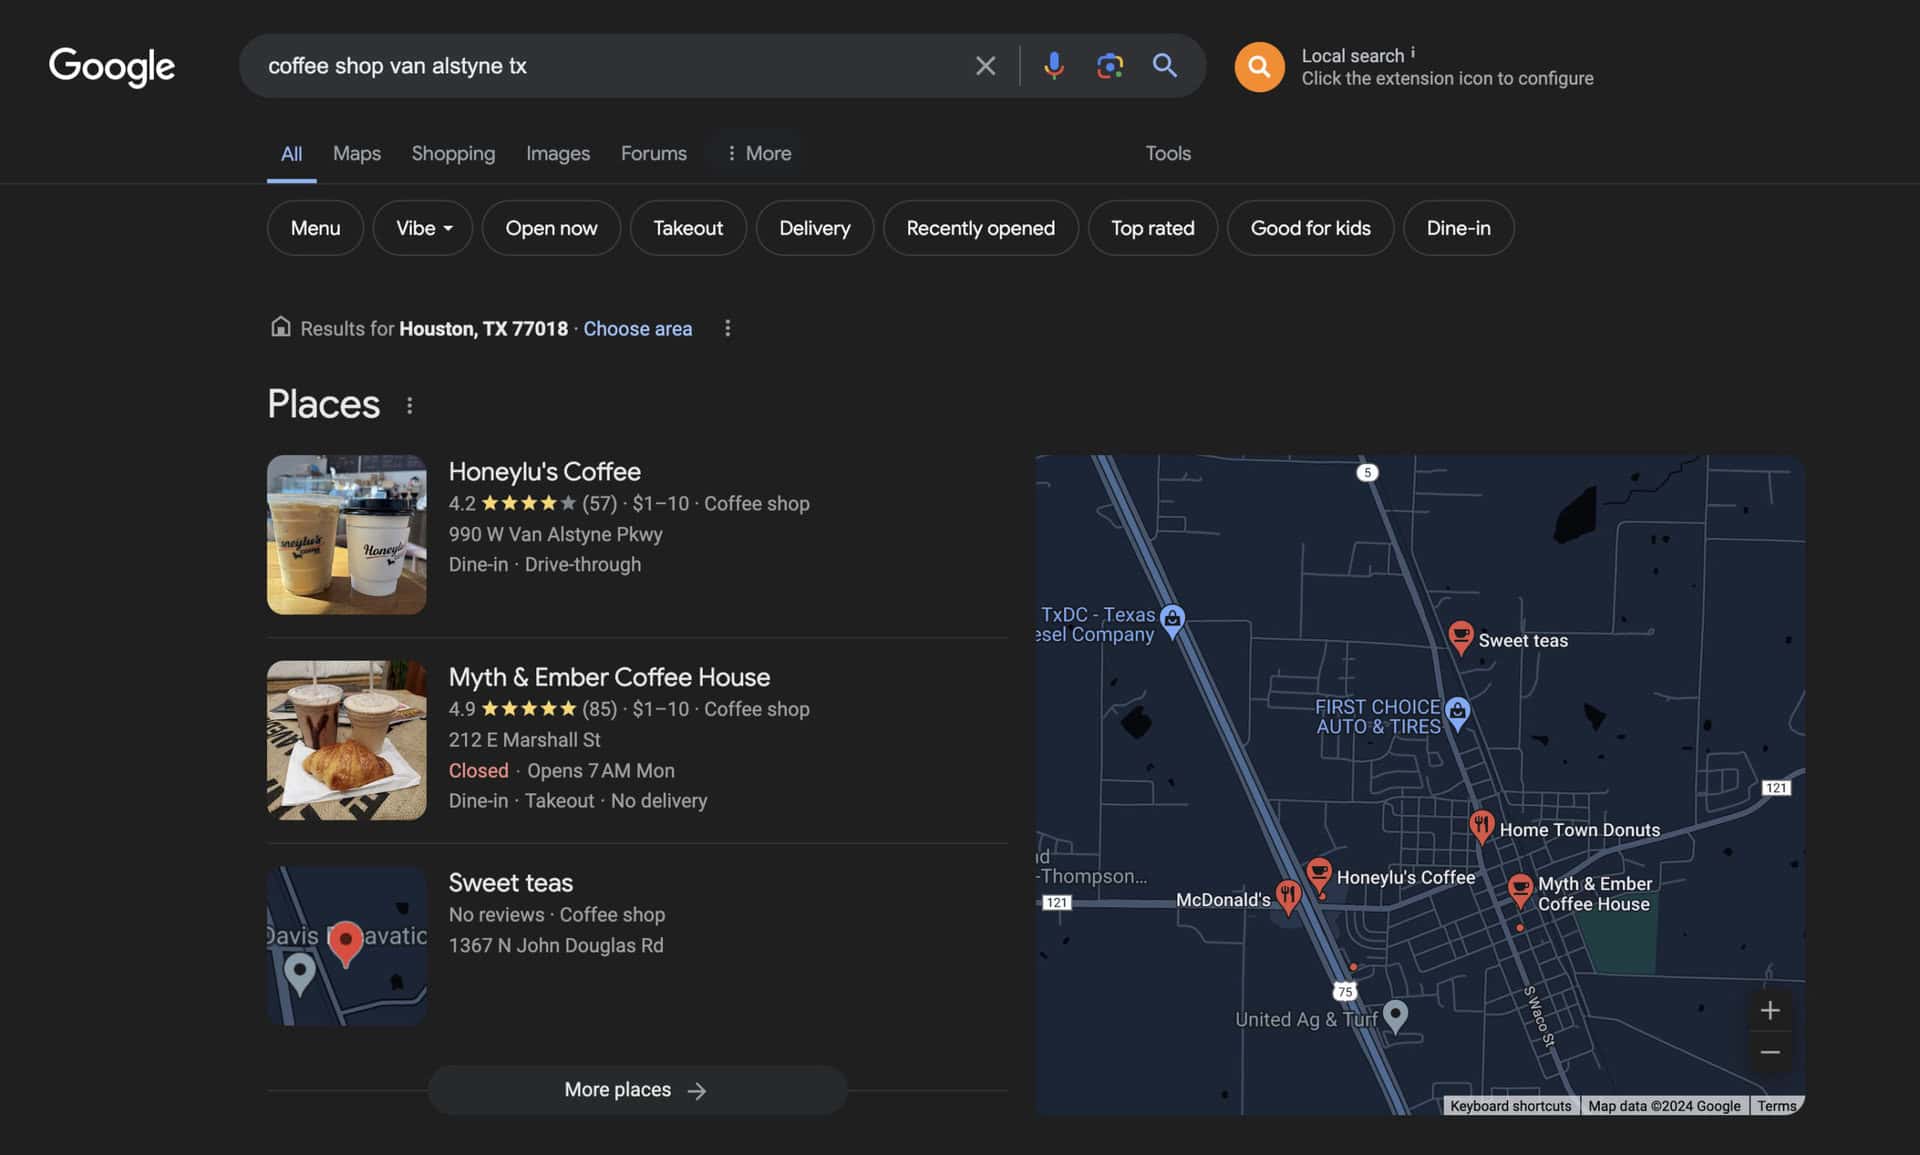This screenshot has width=1920, height=1155.
Task: Click the magnifying glass search icon
Action: [x=1164, y=66]
